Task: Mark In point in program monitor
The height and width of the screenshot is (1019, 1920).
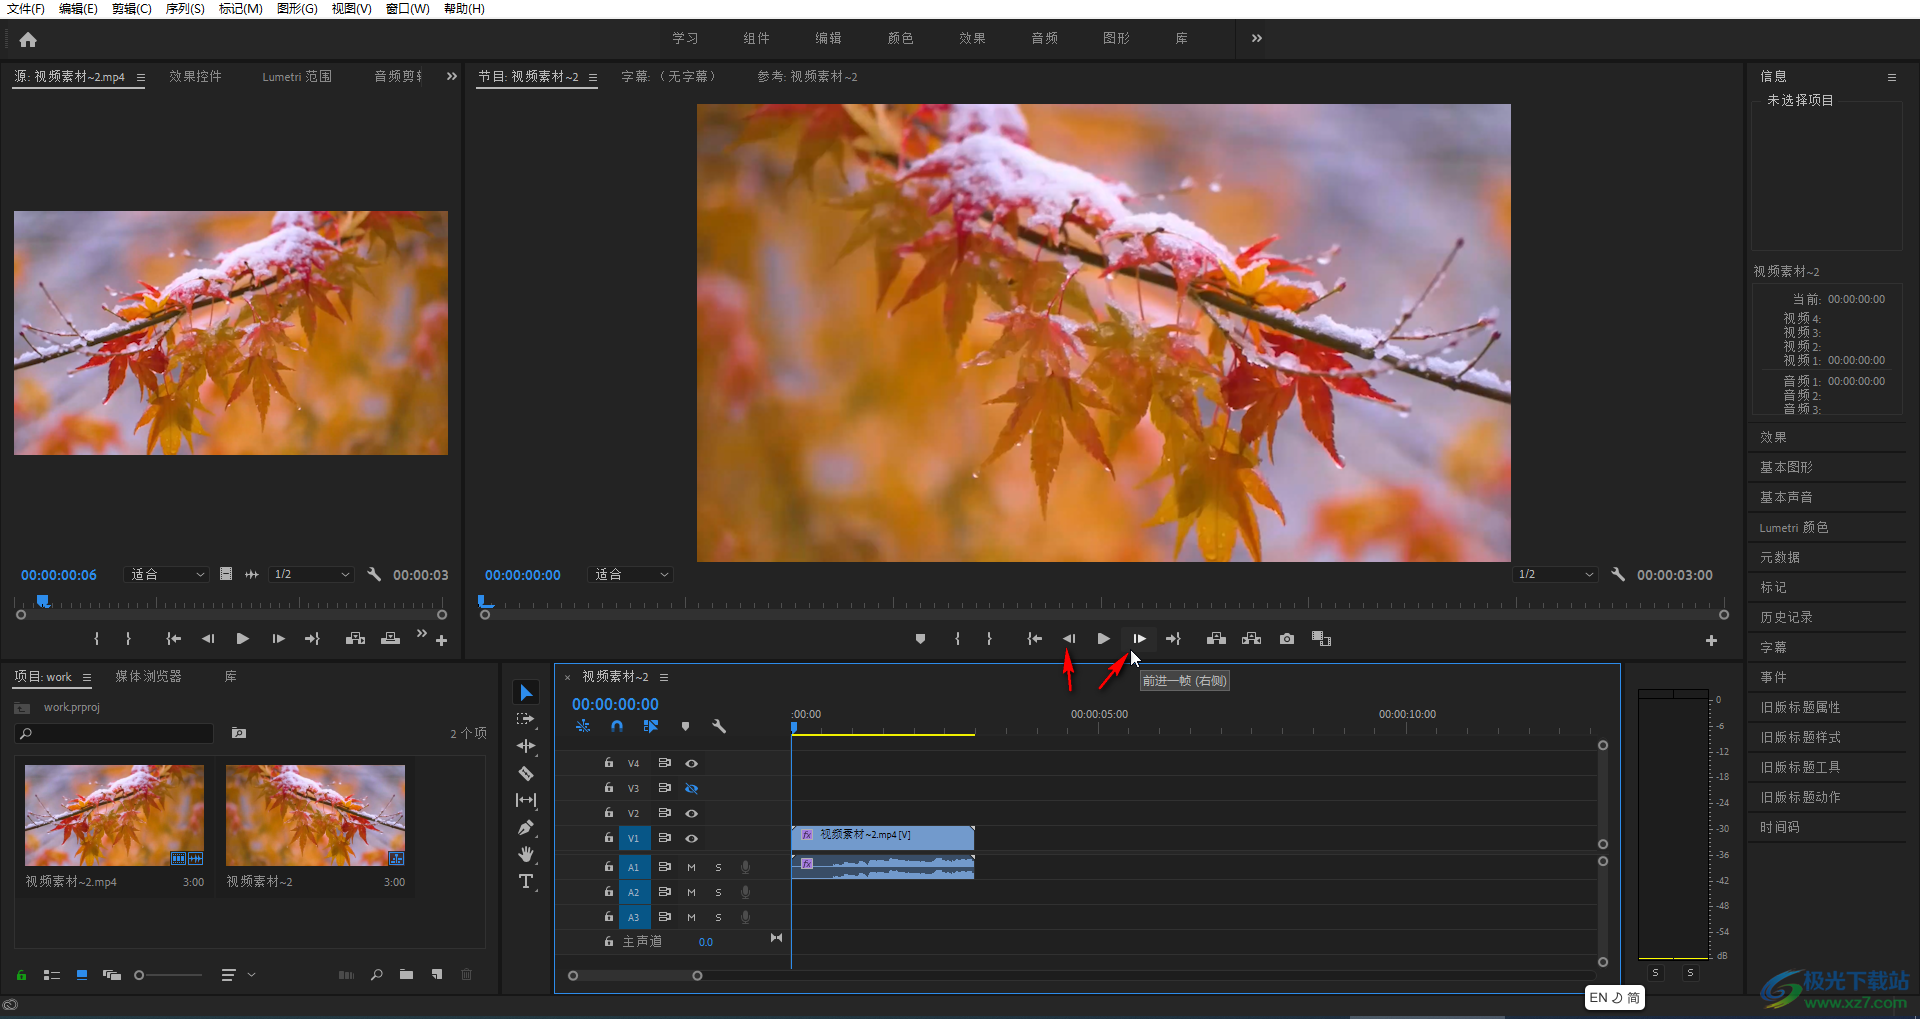Action: 957,639
